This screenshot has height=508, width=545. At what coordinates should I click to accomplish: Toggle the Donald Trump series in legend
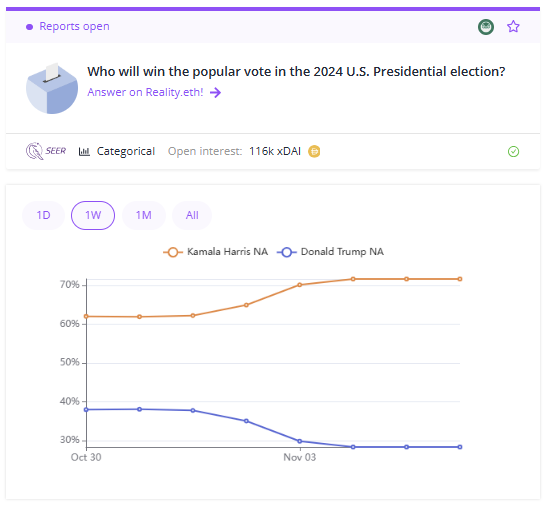click(x=330, y=252)
